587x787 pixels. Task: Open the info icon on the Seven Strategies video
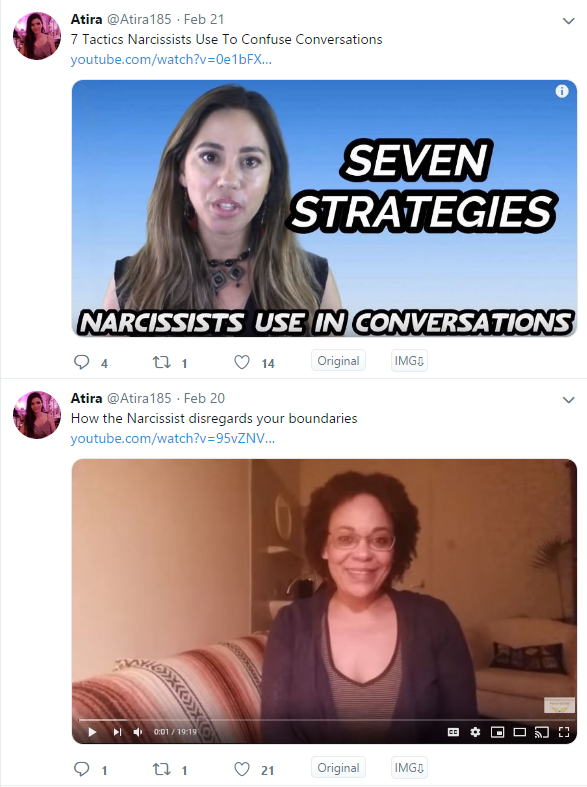click(x=562, y=91)
